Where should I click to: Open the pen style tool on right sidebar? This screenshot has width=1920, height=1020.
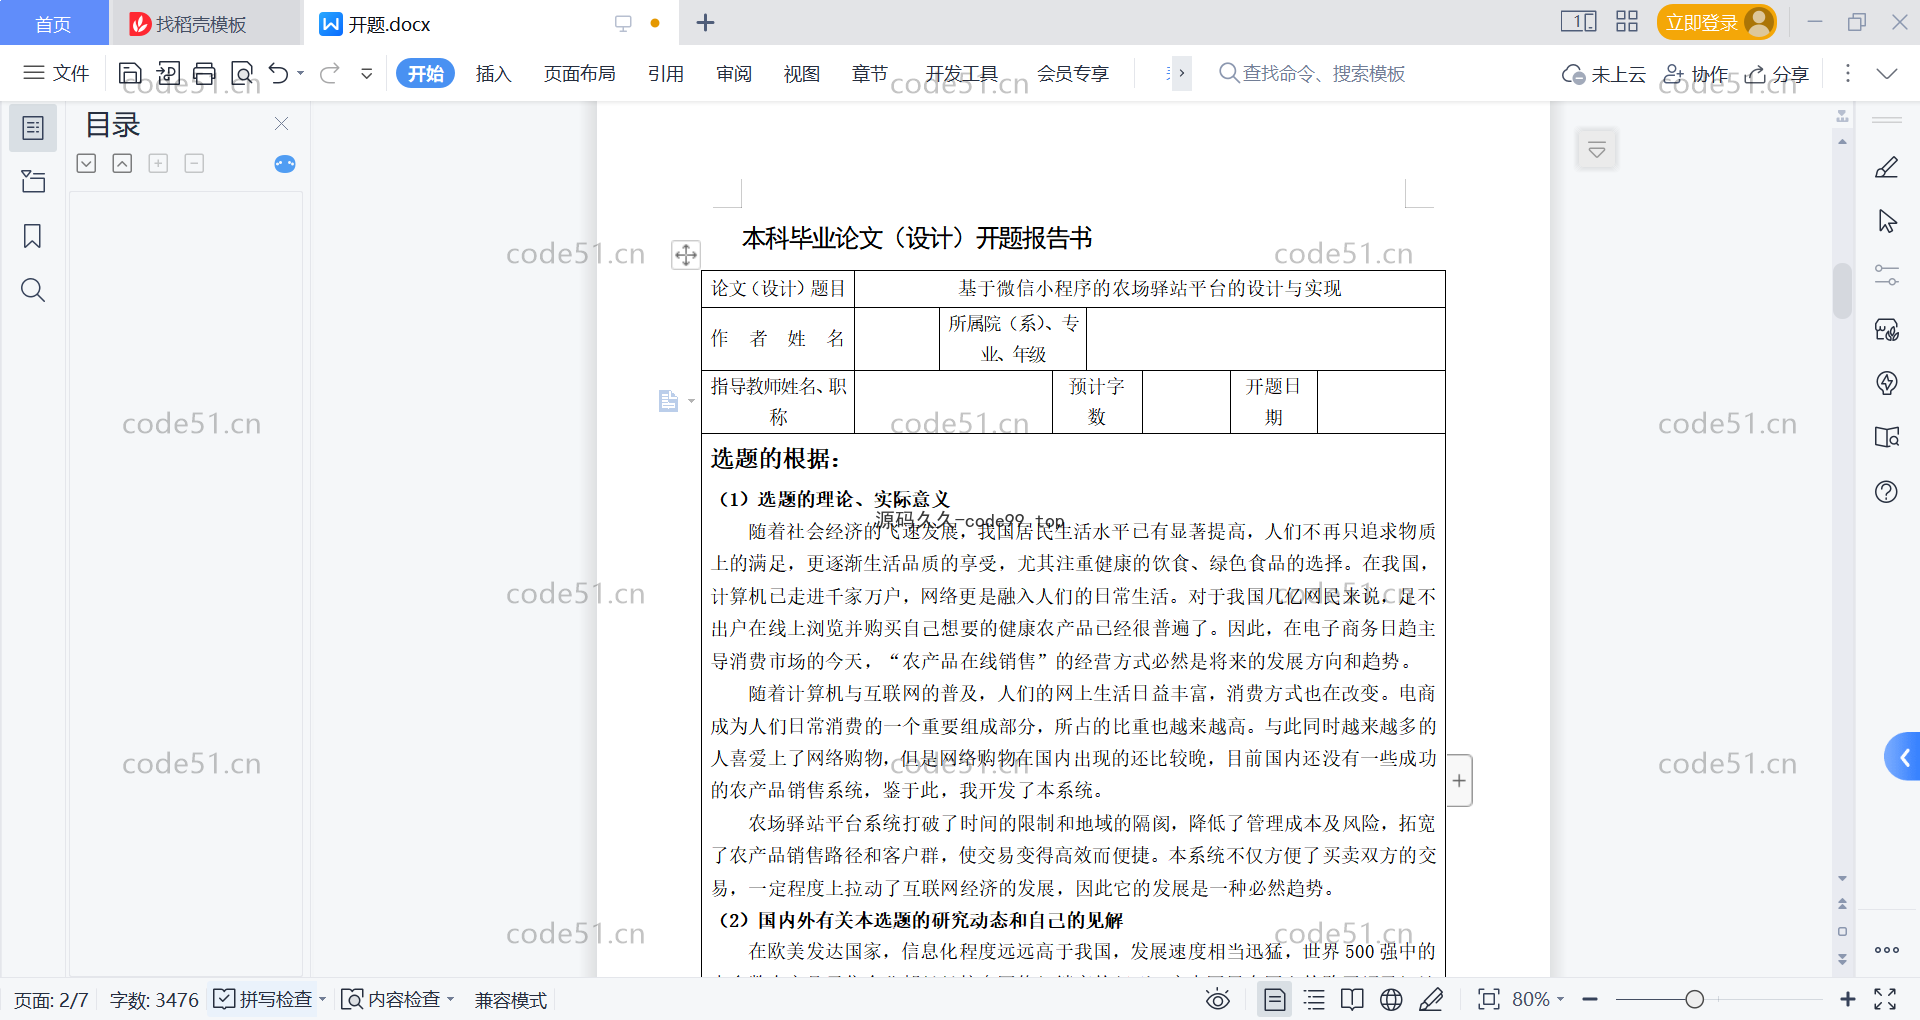point(1887,168)
